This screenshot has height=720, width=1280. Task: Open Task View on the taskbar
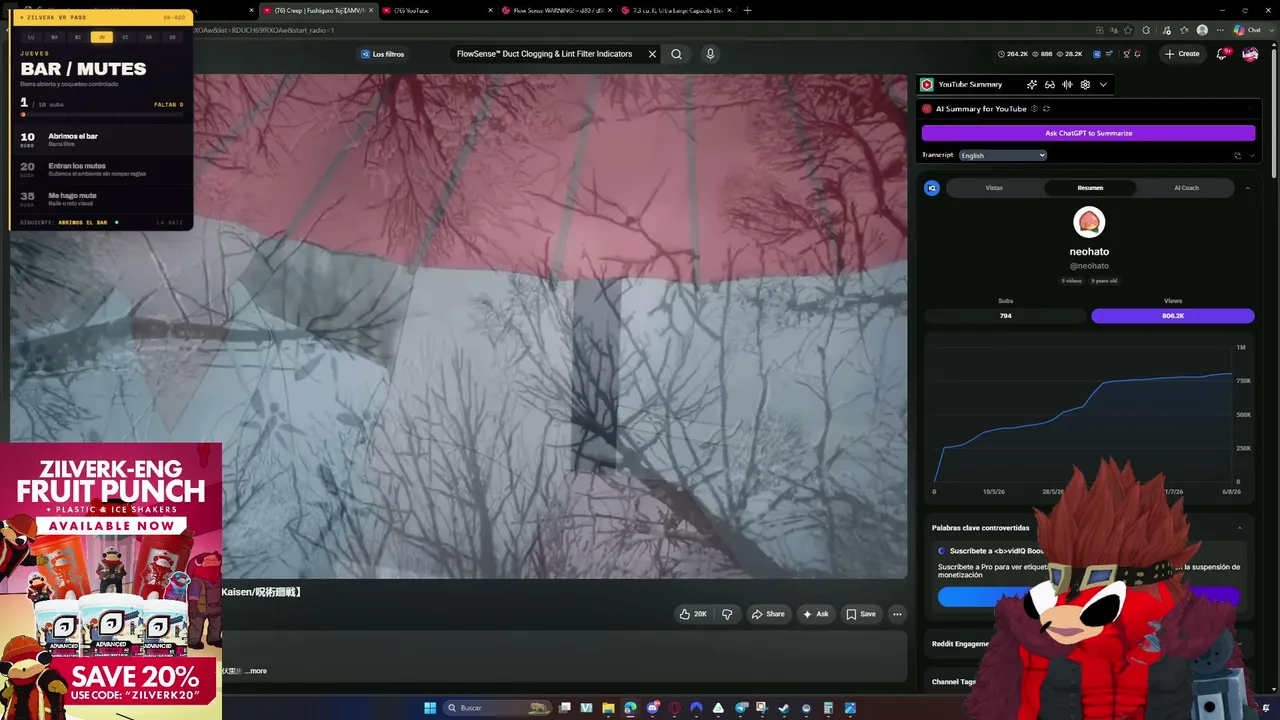[565, 708]
